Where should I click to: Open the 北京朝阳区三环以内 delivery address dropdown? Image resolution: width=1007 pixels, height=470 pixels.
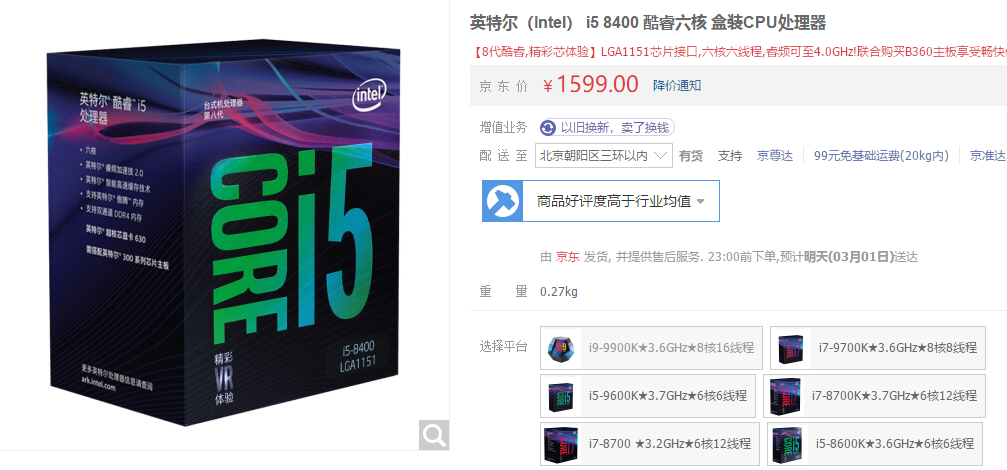[x=604, y=155]
